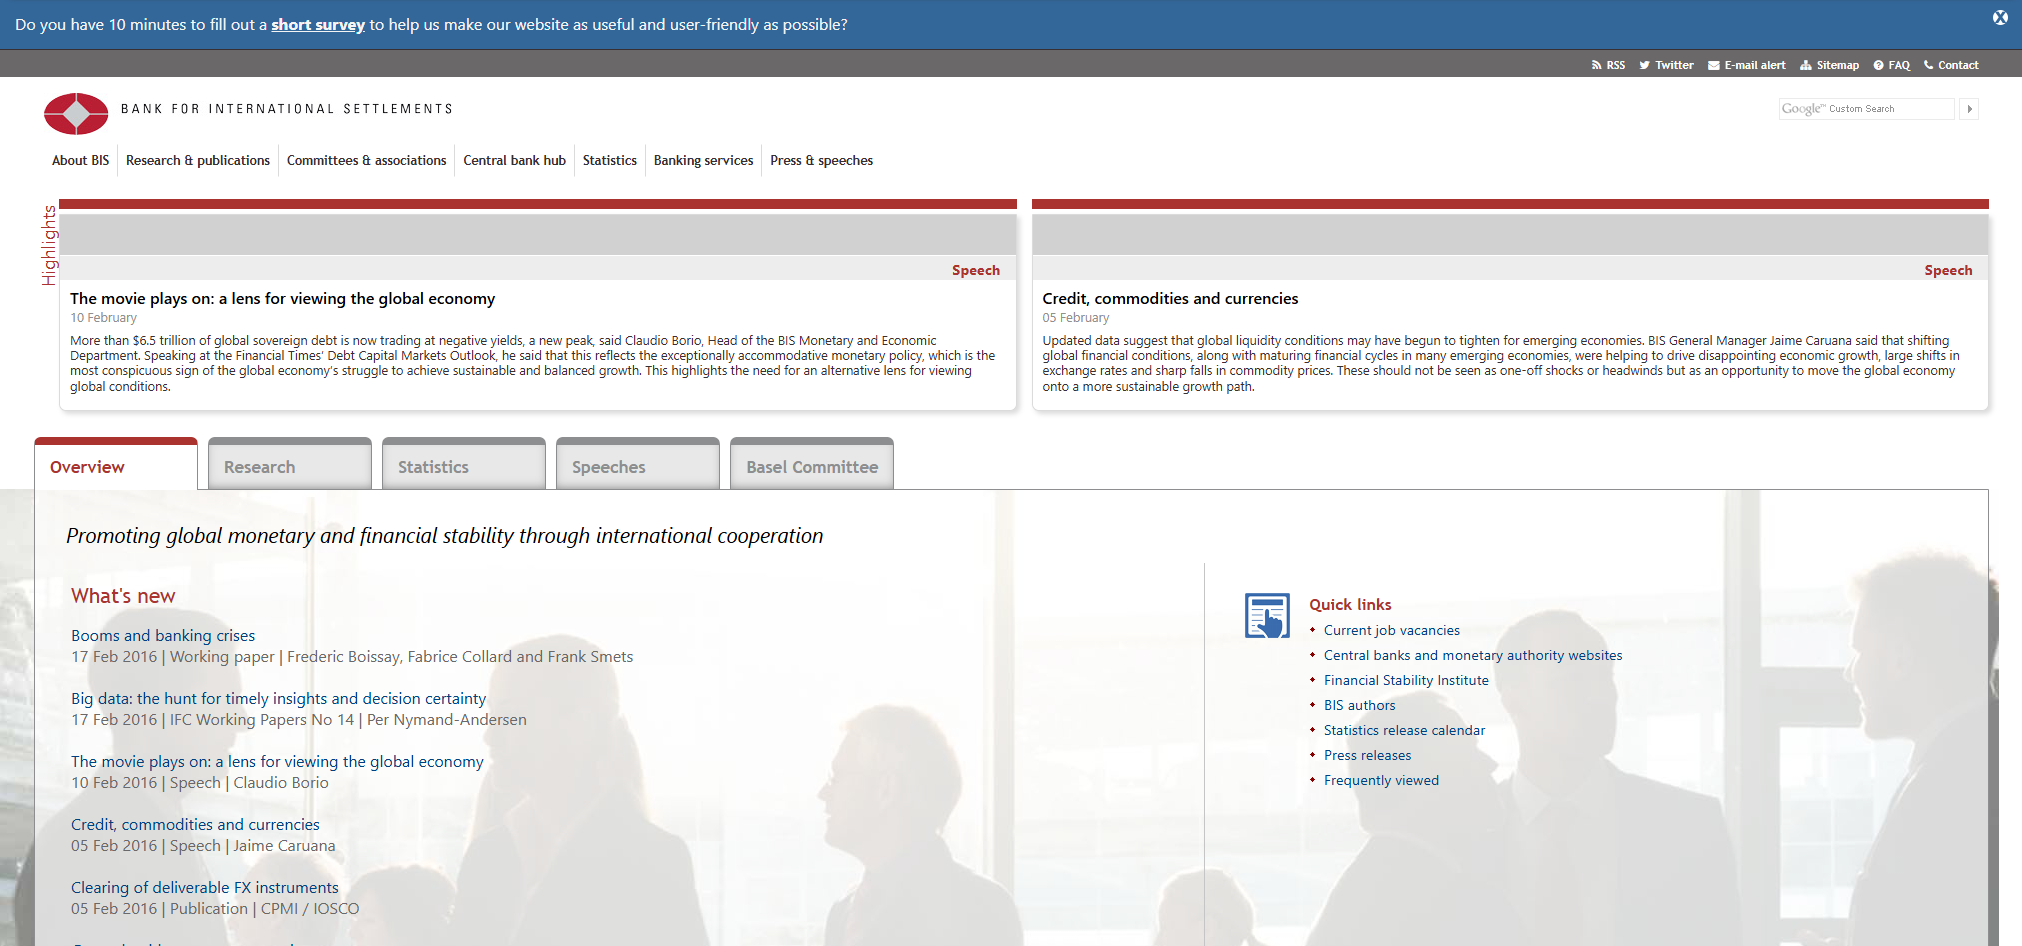Image resolution: width=2022 pixels, height=946 pixels.
Task: Open 'Clearing of deliverable FX instruments' publication
Action: [x=205, y=887]
